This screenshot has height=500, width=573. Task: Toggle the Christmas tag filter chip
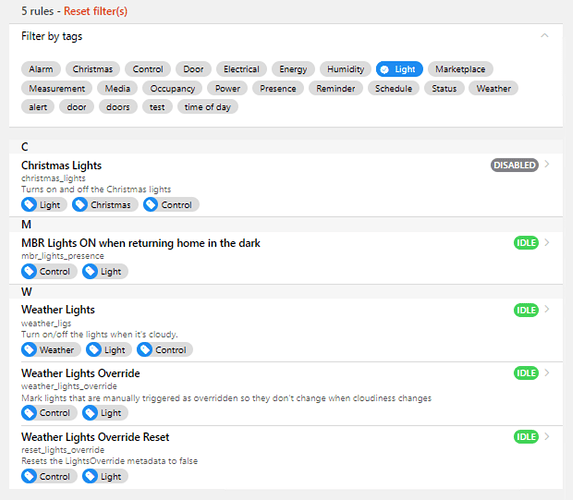[92, 69]
